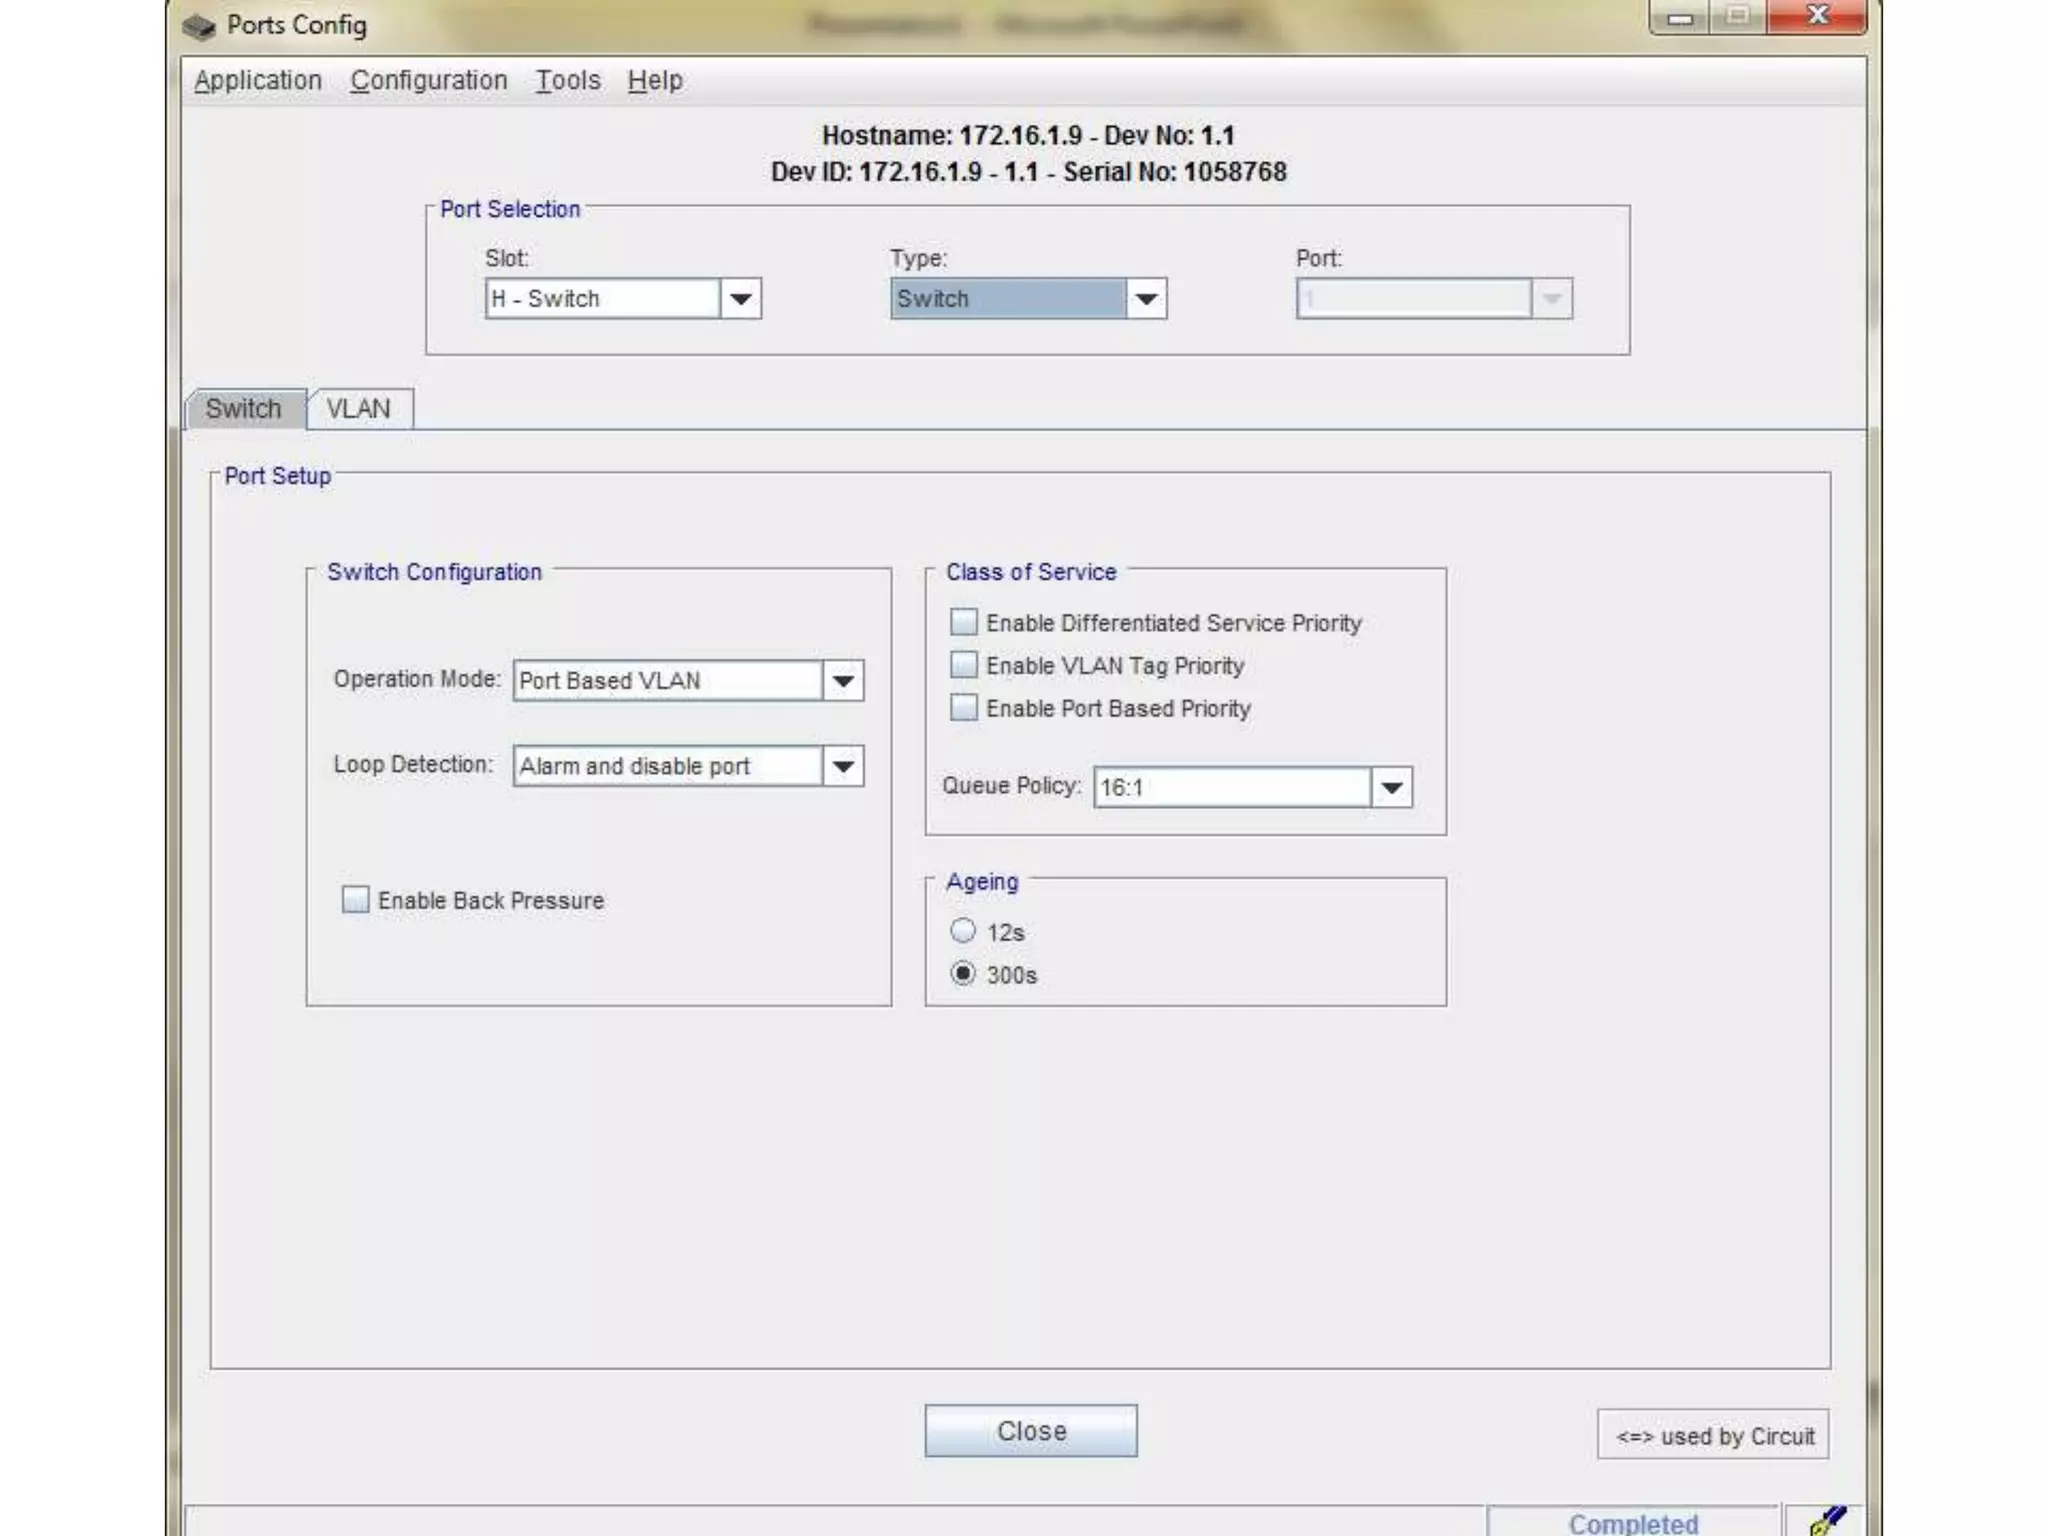Toggle Enable Back Pressure checkbox

(x=355, y=900)
